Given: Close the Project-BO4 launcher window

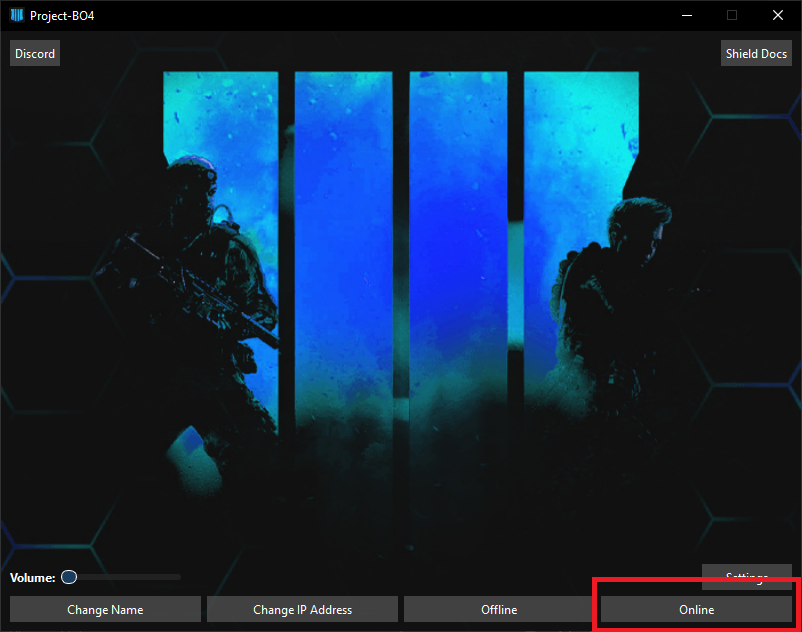Looking at the screenshot, I should point(778,15).
